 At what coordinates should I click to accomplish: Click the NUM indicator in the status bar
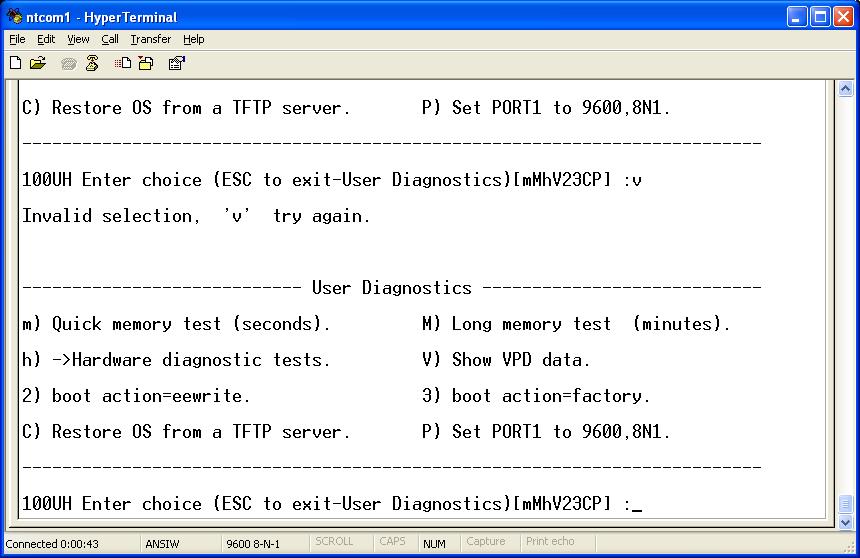pyautogui.click(x=434, y=543)
